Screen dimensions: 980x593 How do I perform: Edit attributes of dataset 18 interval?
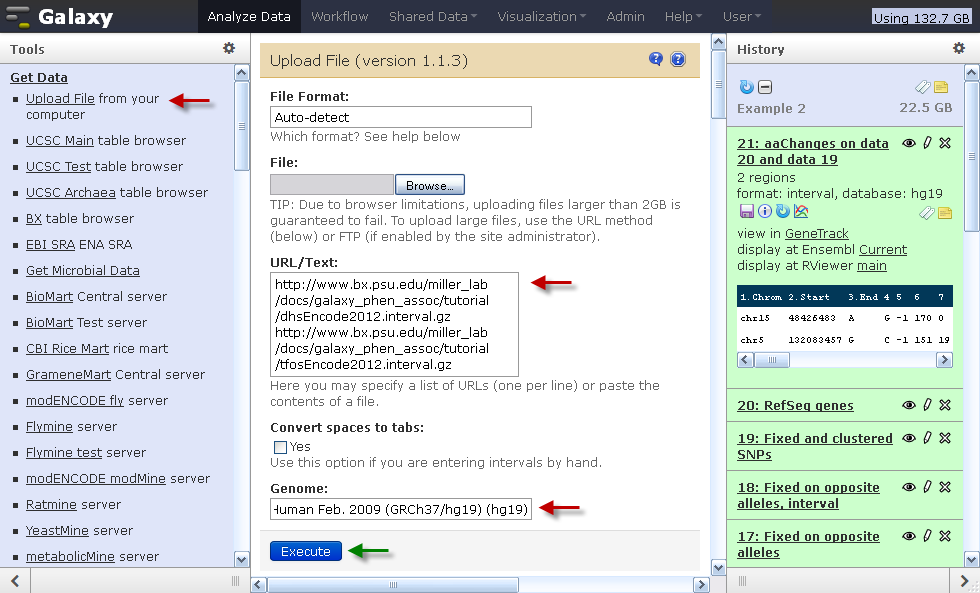tap(928, 487)
